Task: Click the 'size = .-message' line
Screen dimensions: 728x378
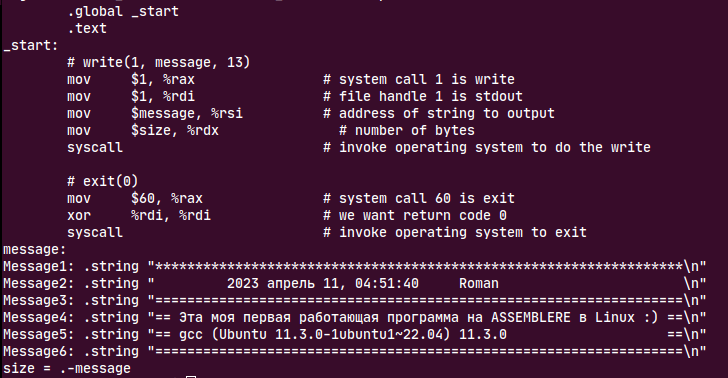Action: pos(67,369)
